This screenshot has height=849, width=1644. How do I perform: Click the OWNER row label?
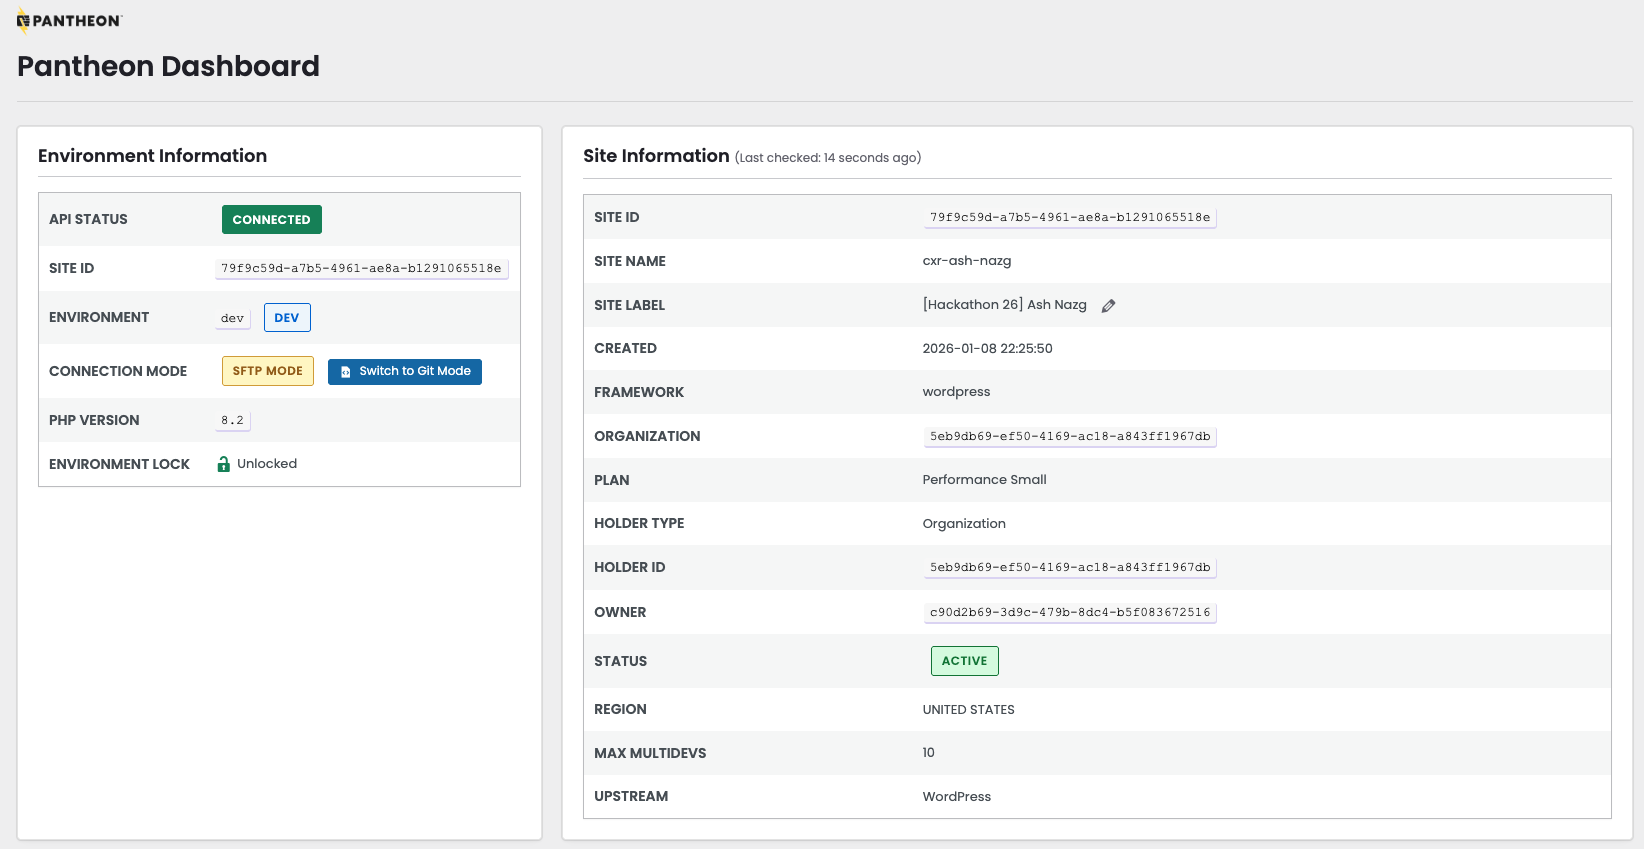pos(620,612)
